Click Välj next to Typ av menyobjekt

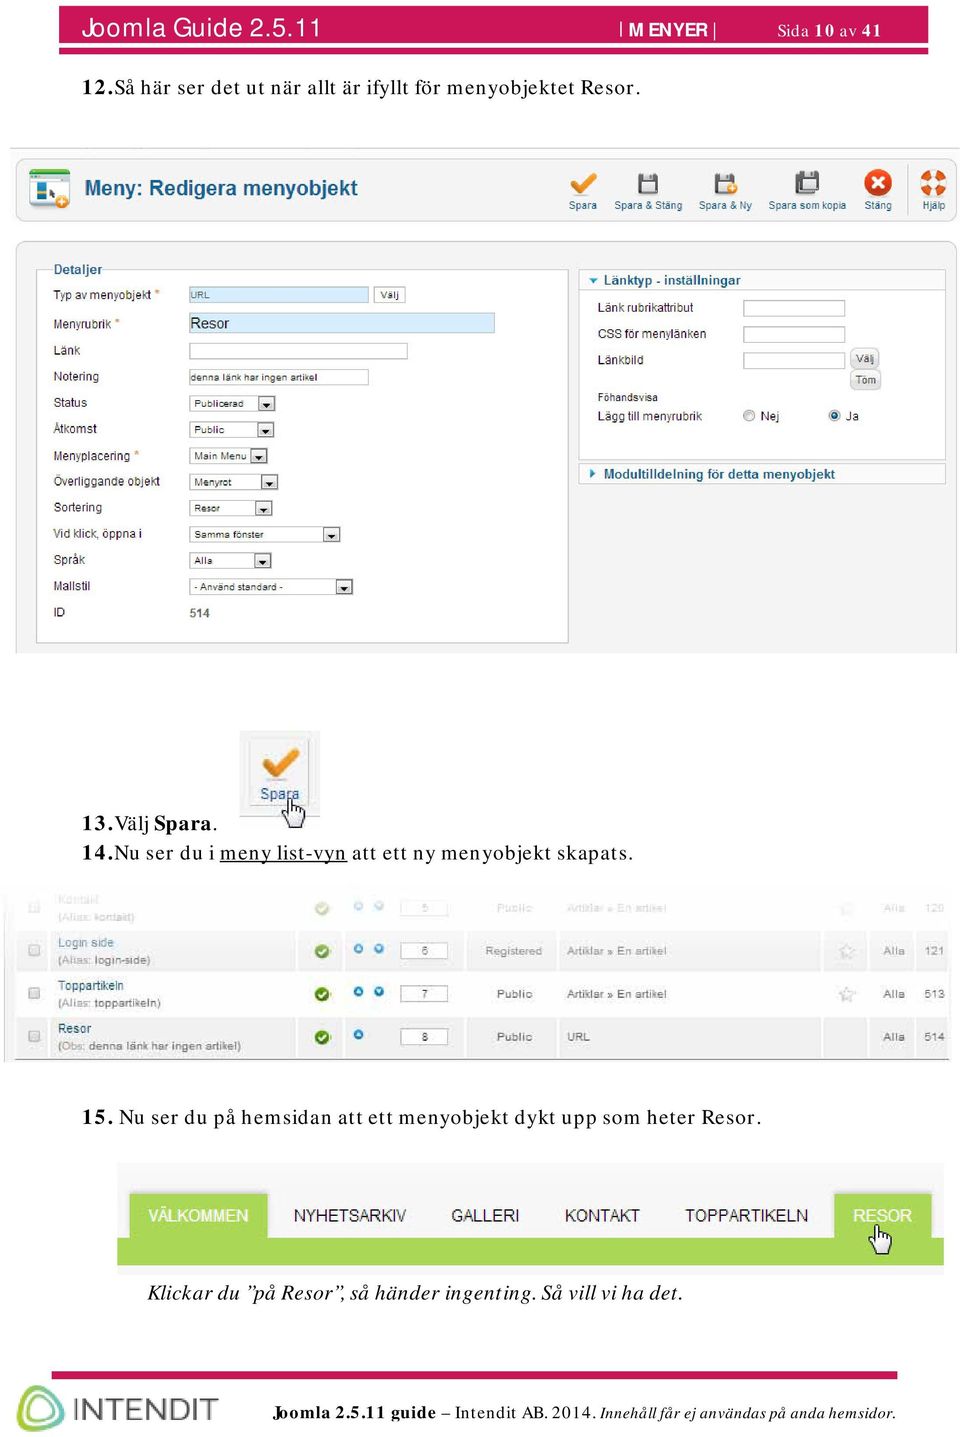[x=390, y=295]
